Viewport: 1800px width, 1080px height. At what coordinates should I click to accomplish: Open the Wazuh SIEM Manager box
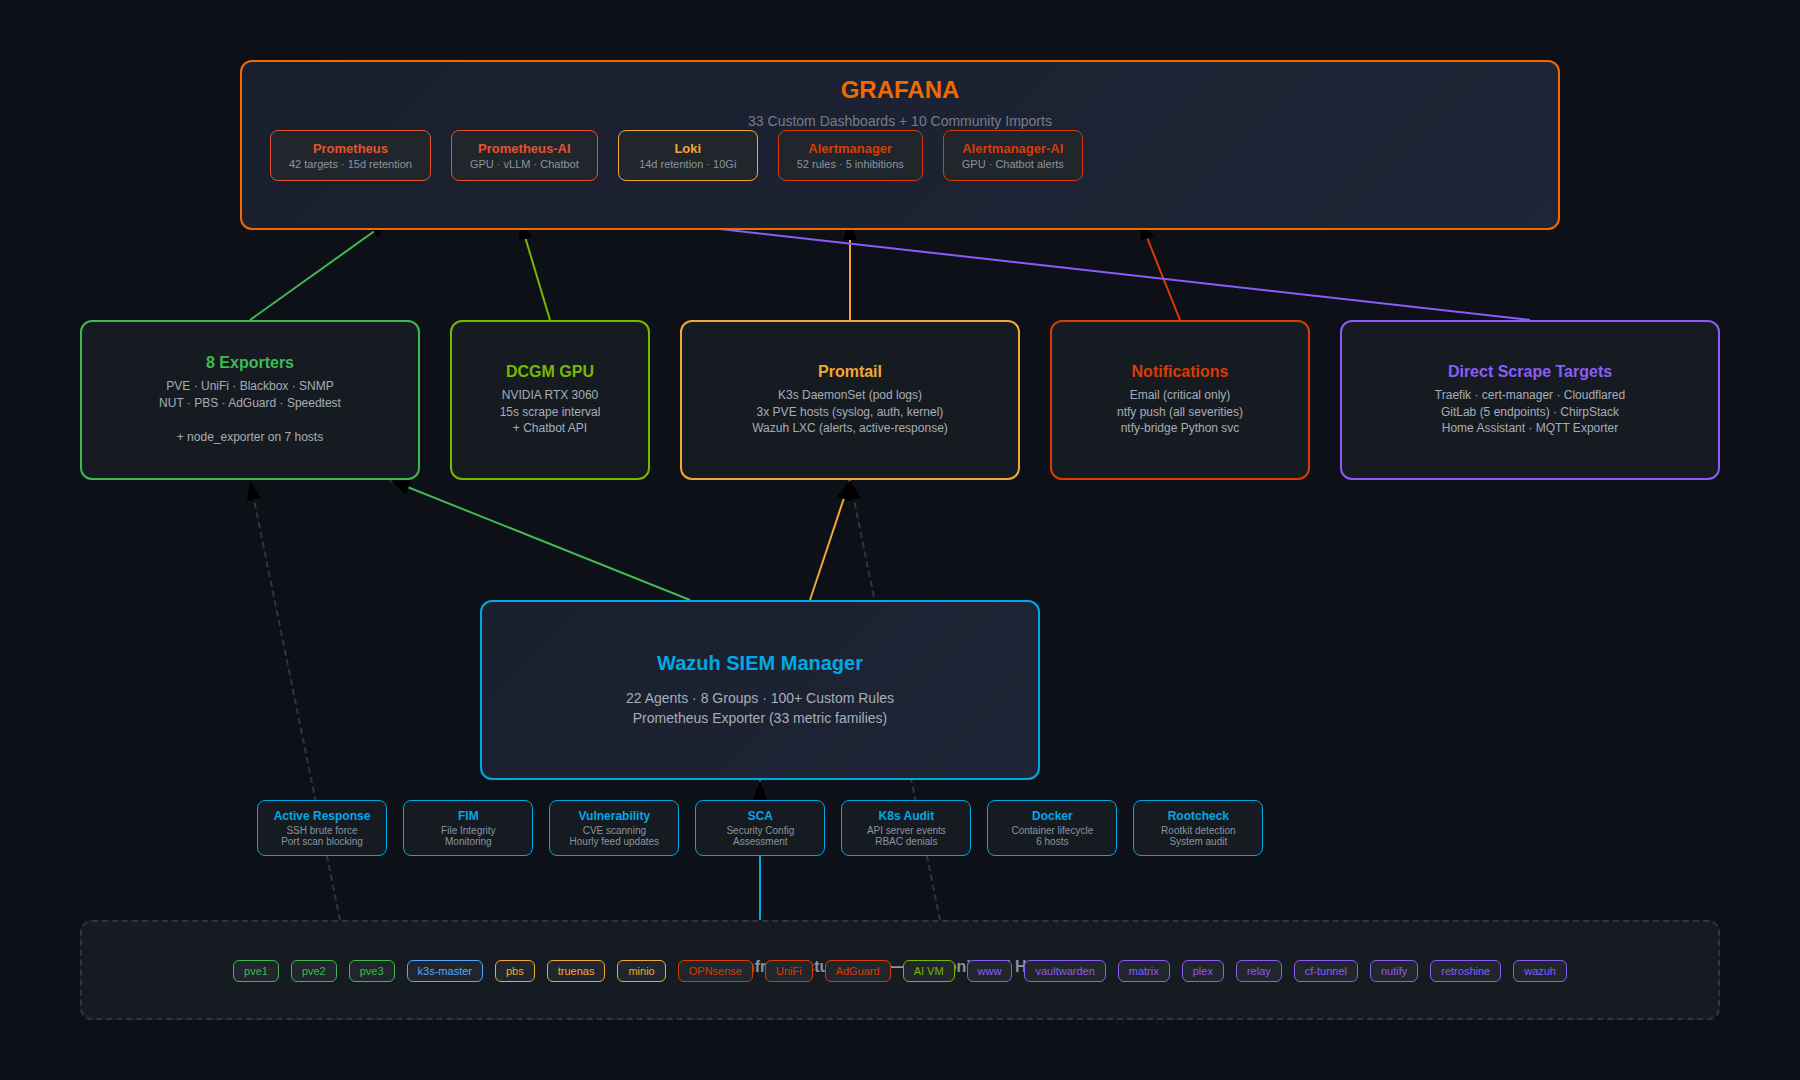760,689
